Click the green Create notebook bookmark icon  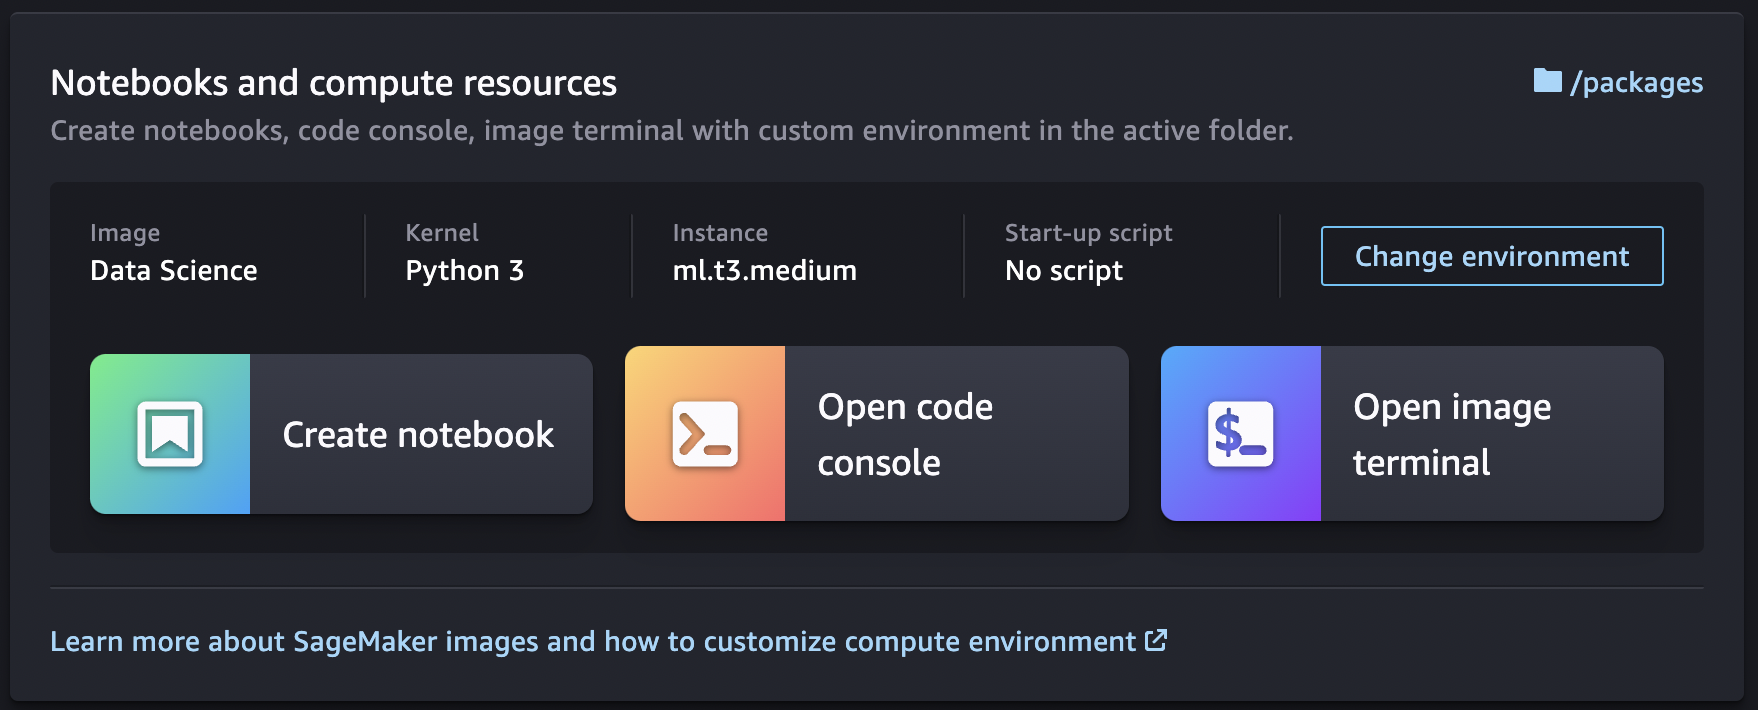[x=170, y=434]
